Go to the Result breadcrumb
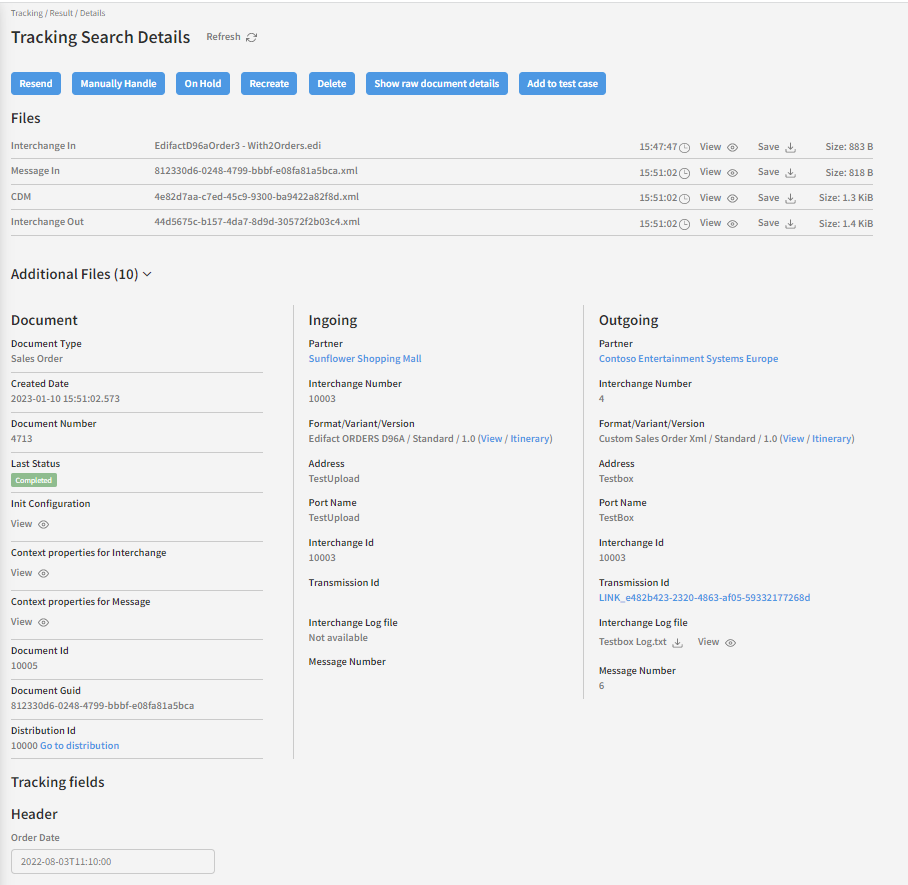 (x=60, y=13)
